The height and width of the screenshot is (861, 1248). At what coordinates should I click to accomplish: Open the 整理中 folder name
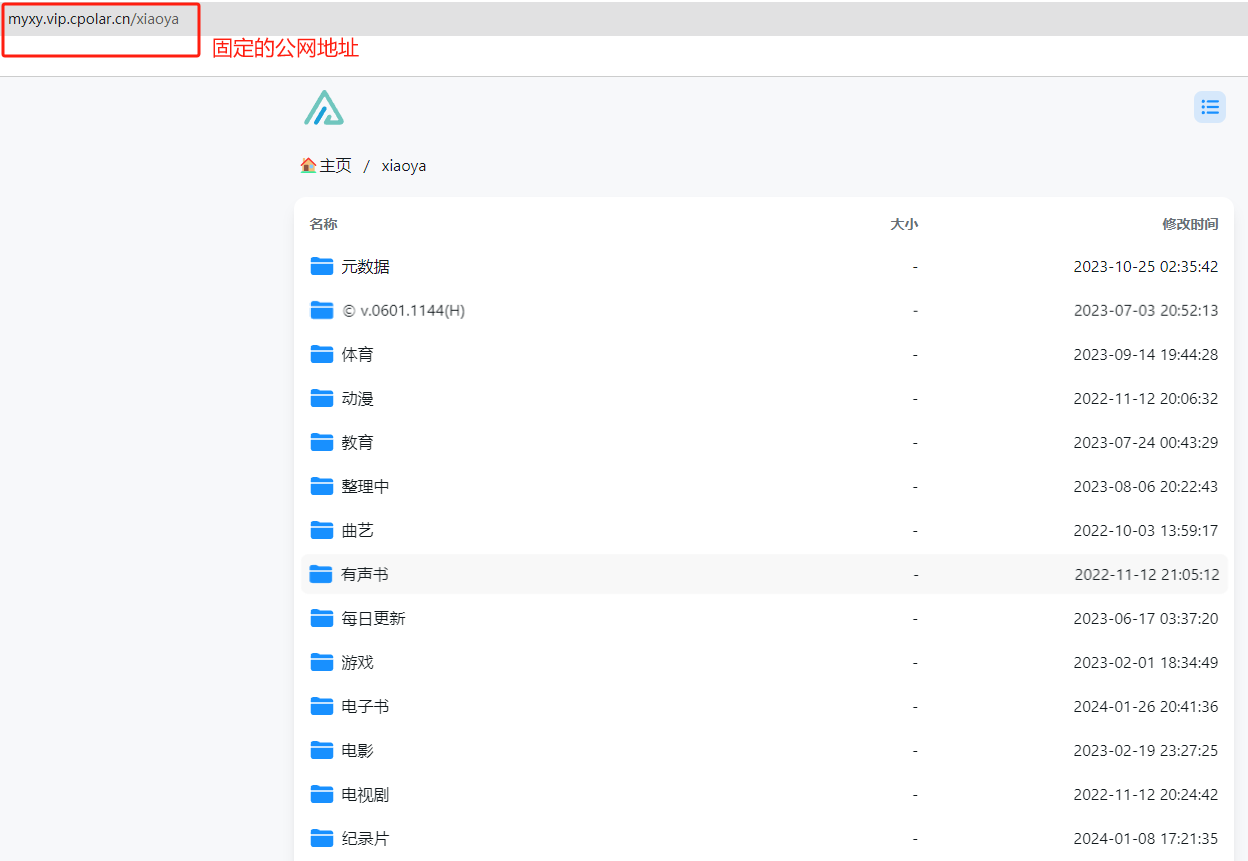click(365, 487)
